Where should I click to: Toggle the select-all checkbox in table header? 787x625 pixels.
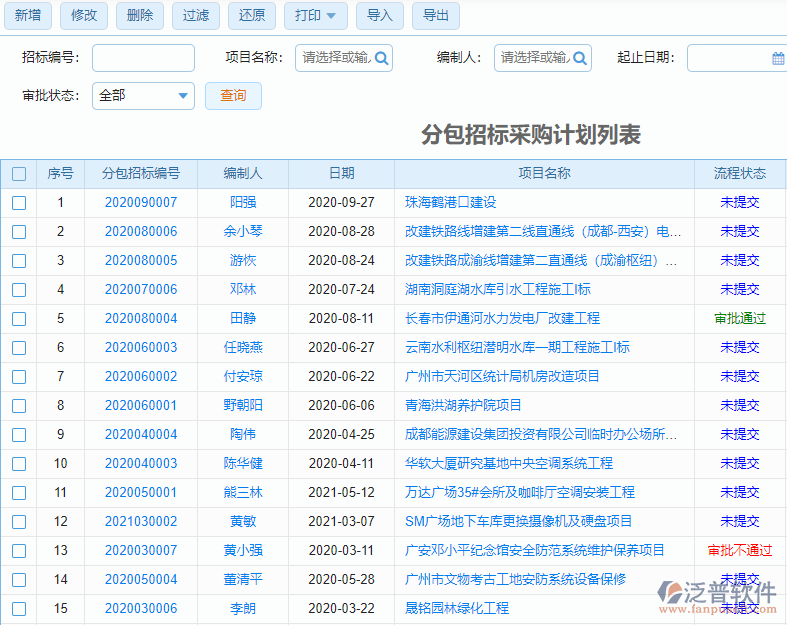coord(19,174)
